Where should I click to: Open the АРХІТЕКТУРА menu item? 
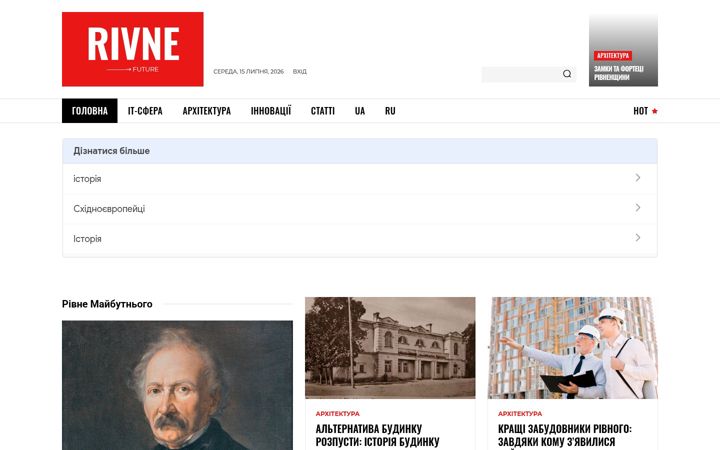pos(207,111)
